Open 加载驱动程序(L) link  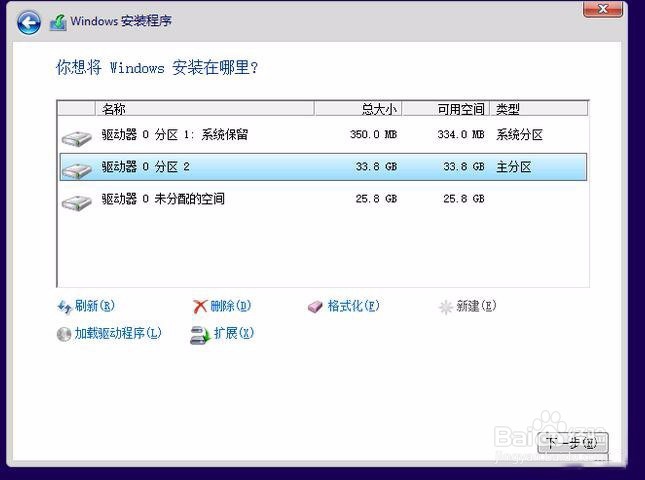118,333
